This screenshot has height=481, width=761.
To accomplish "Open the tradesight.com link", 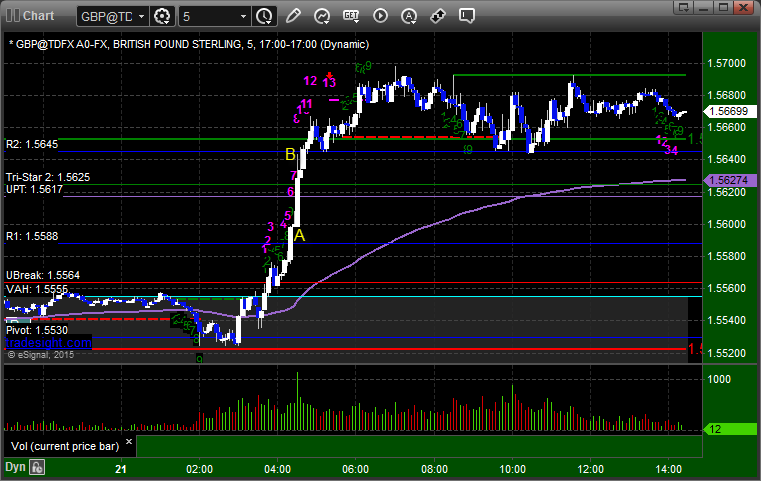I will [x=48, y=343].
